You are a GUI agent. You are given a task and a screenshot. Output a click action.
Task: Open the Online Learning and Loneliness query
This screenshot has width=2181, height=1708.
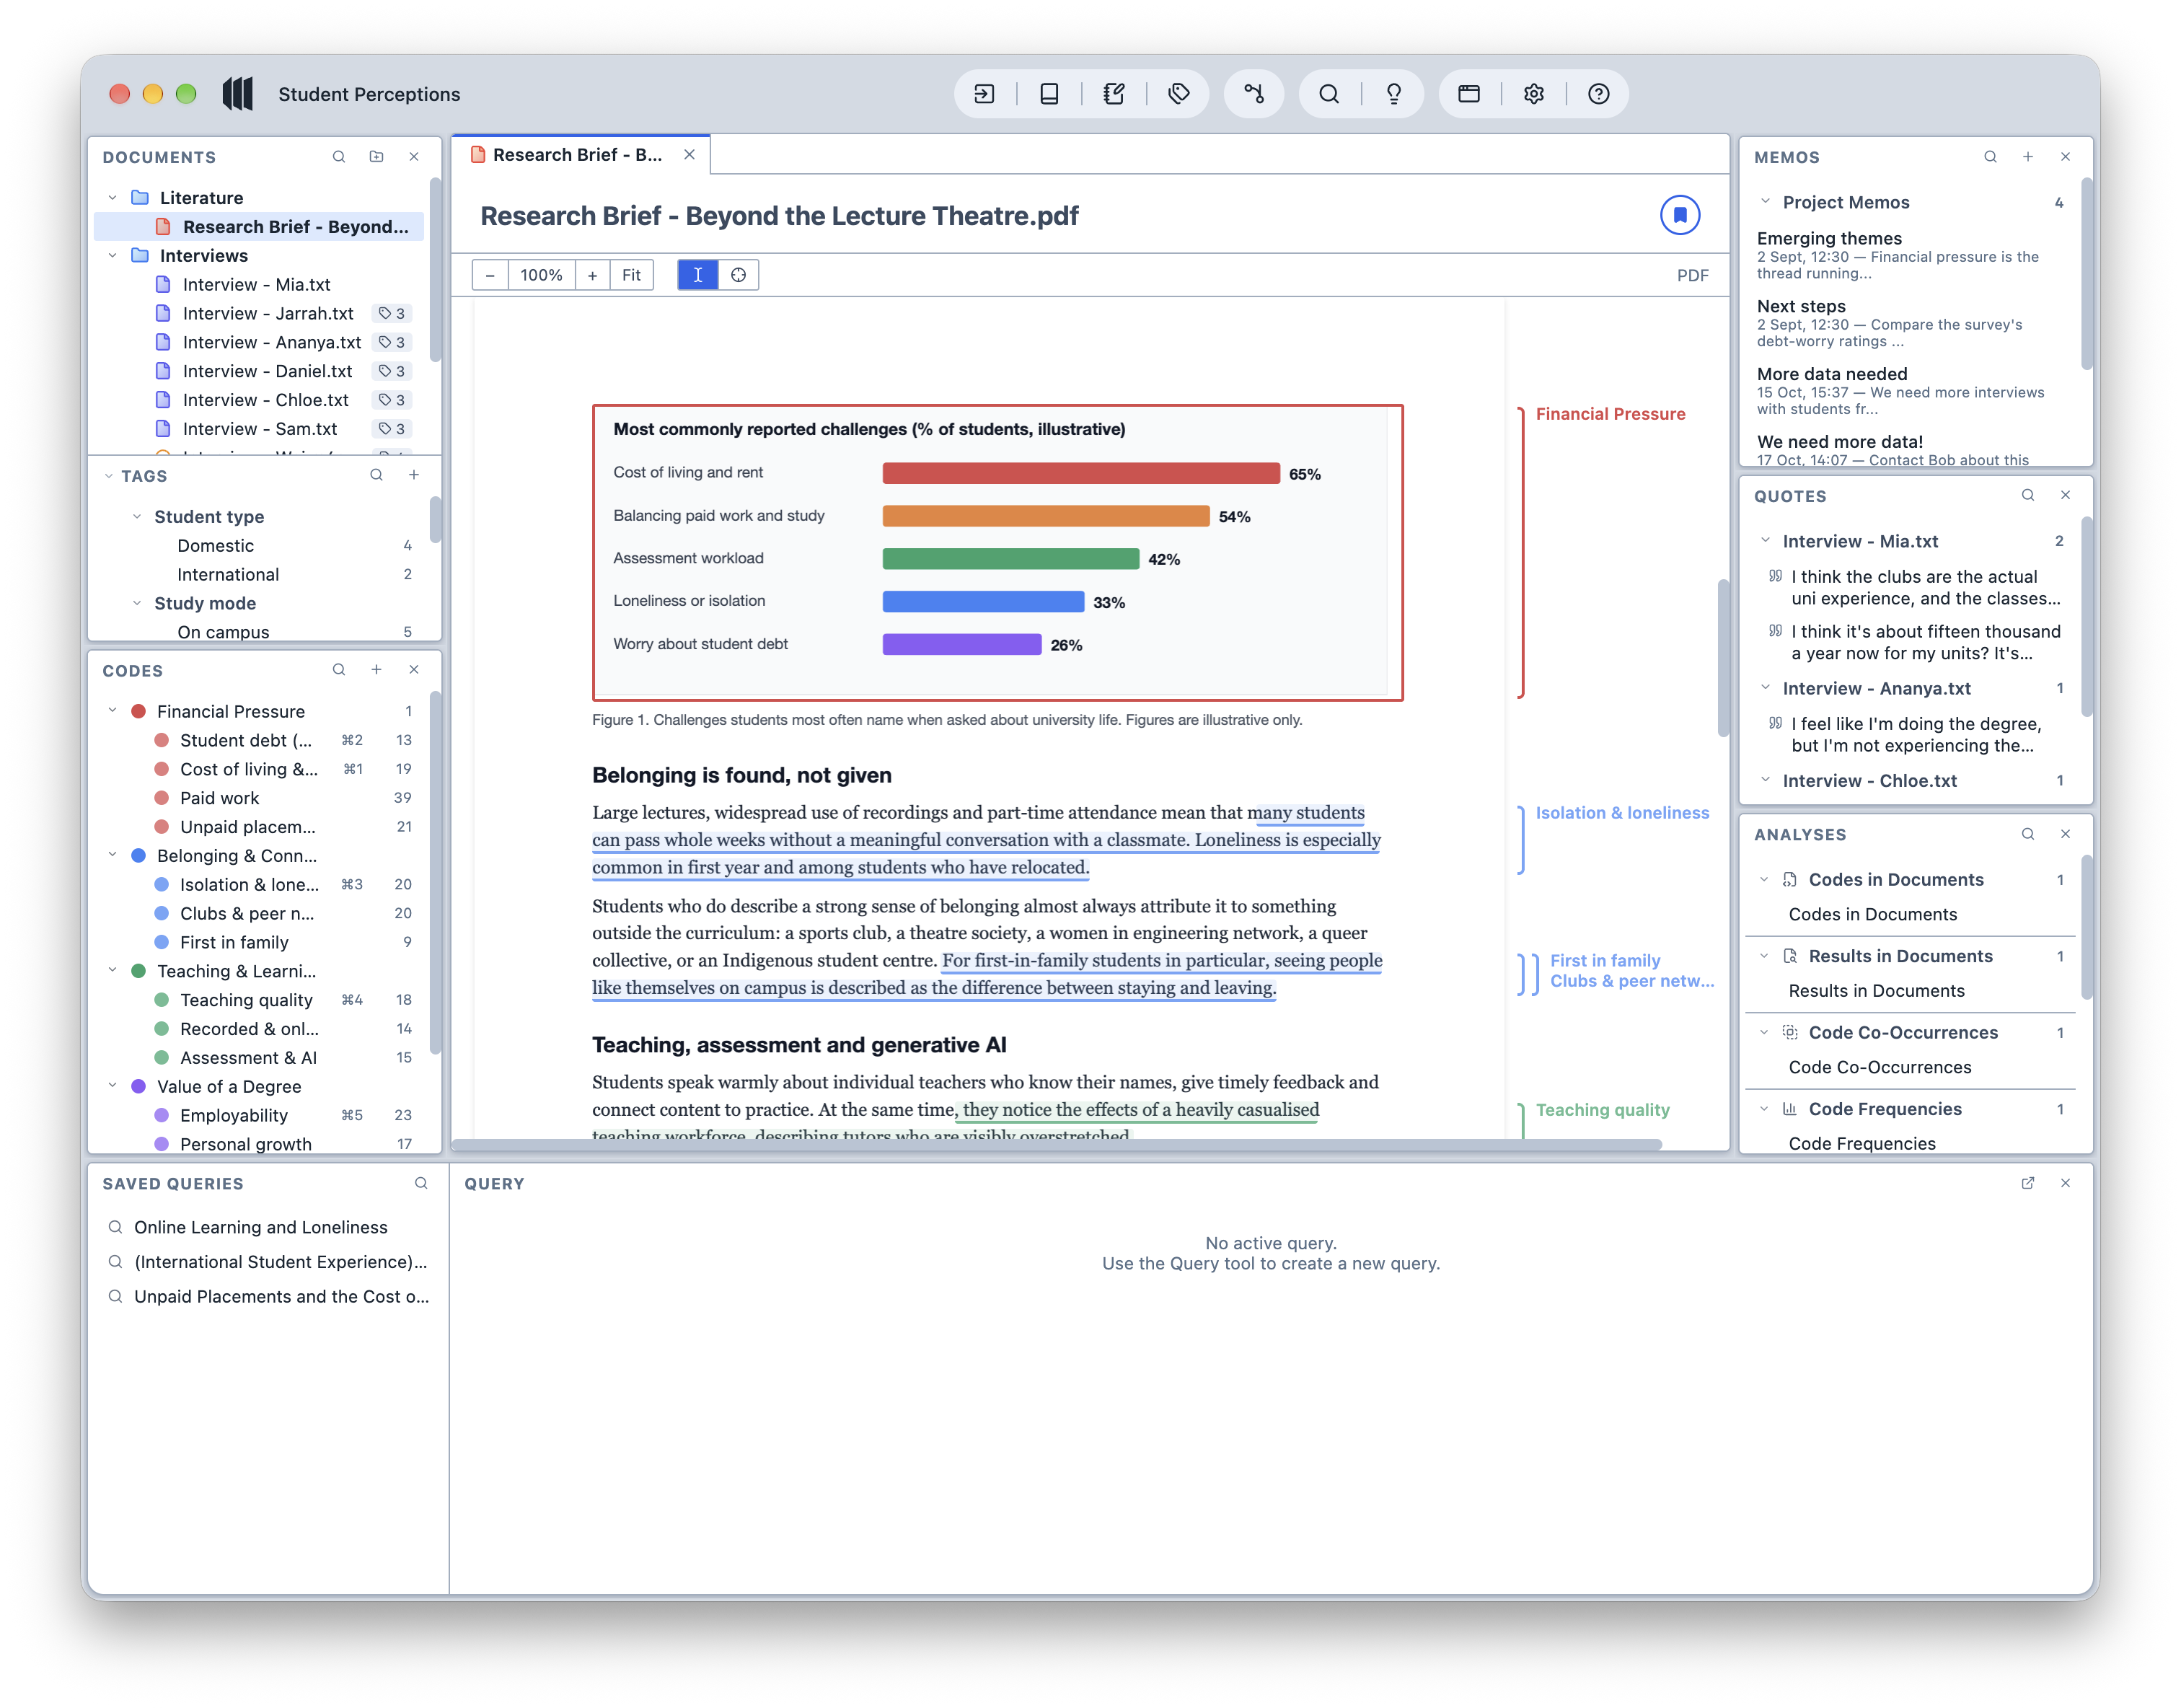point(261,1227)
